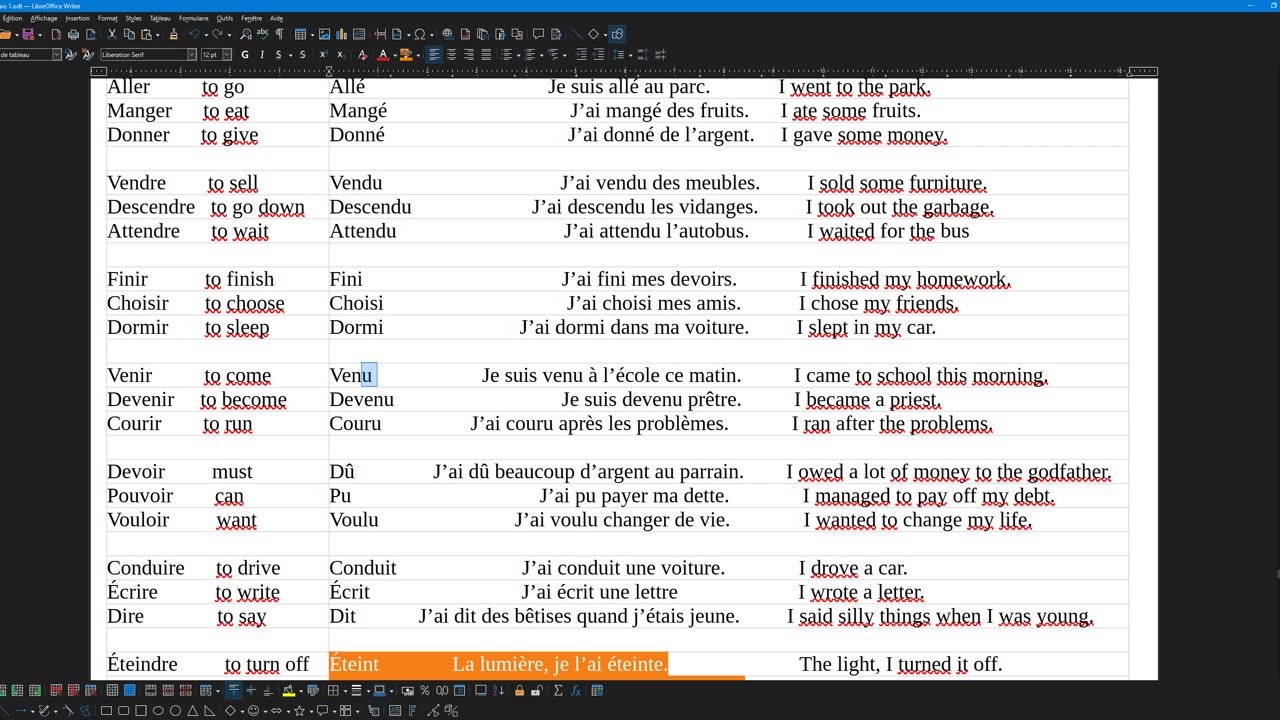
Task: Select the Rectangle drawing tool
Action: pos(106,711)
